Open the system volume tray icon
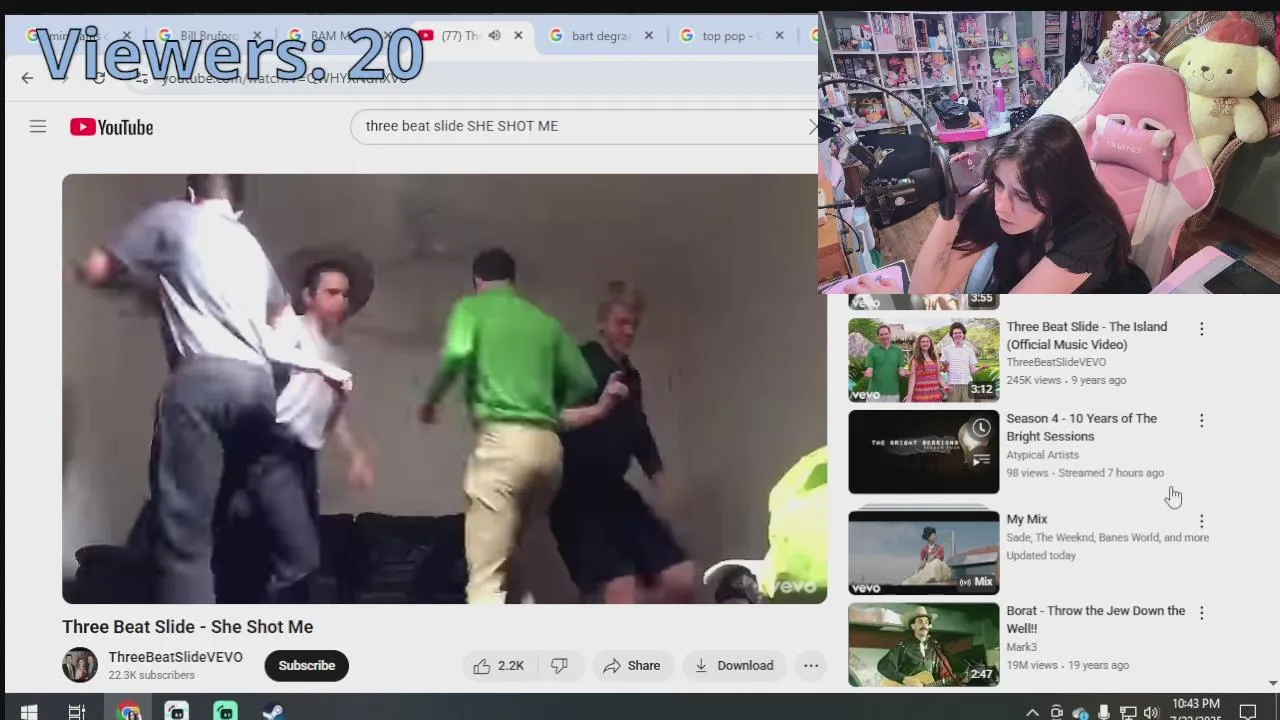The width and height of the screenshot is (1280, 720). (1151, 712)
